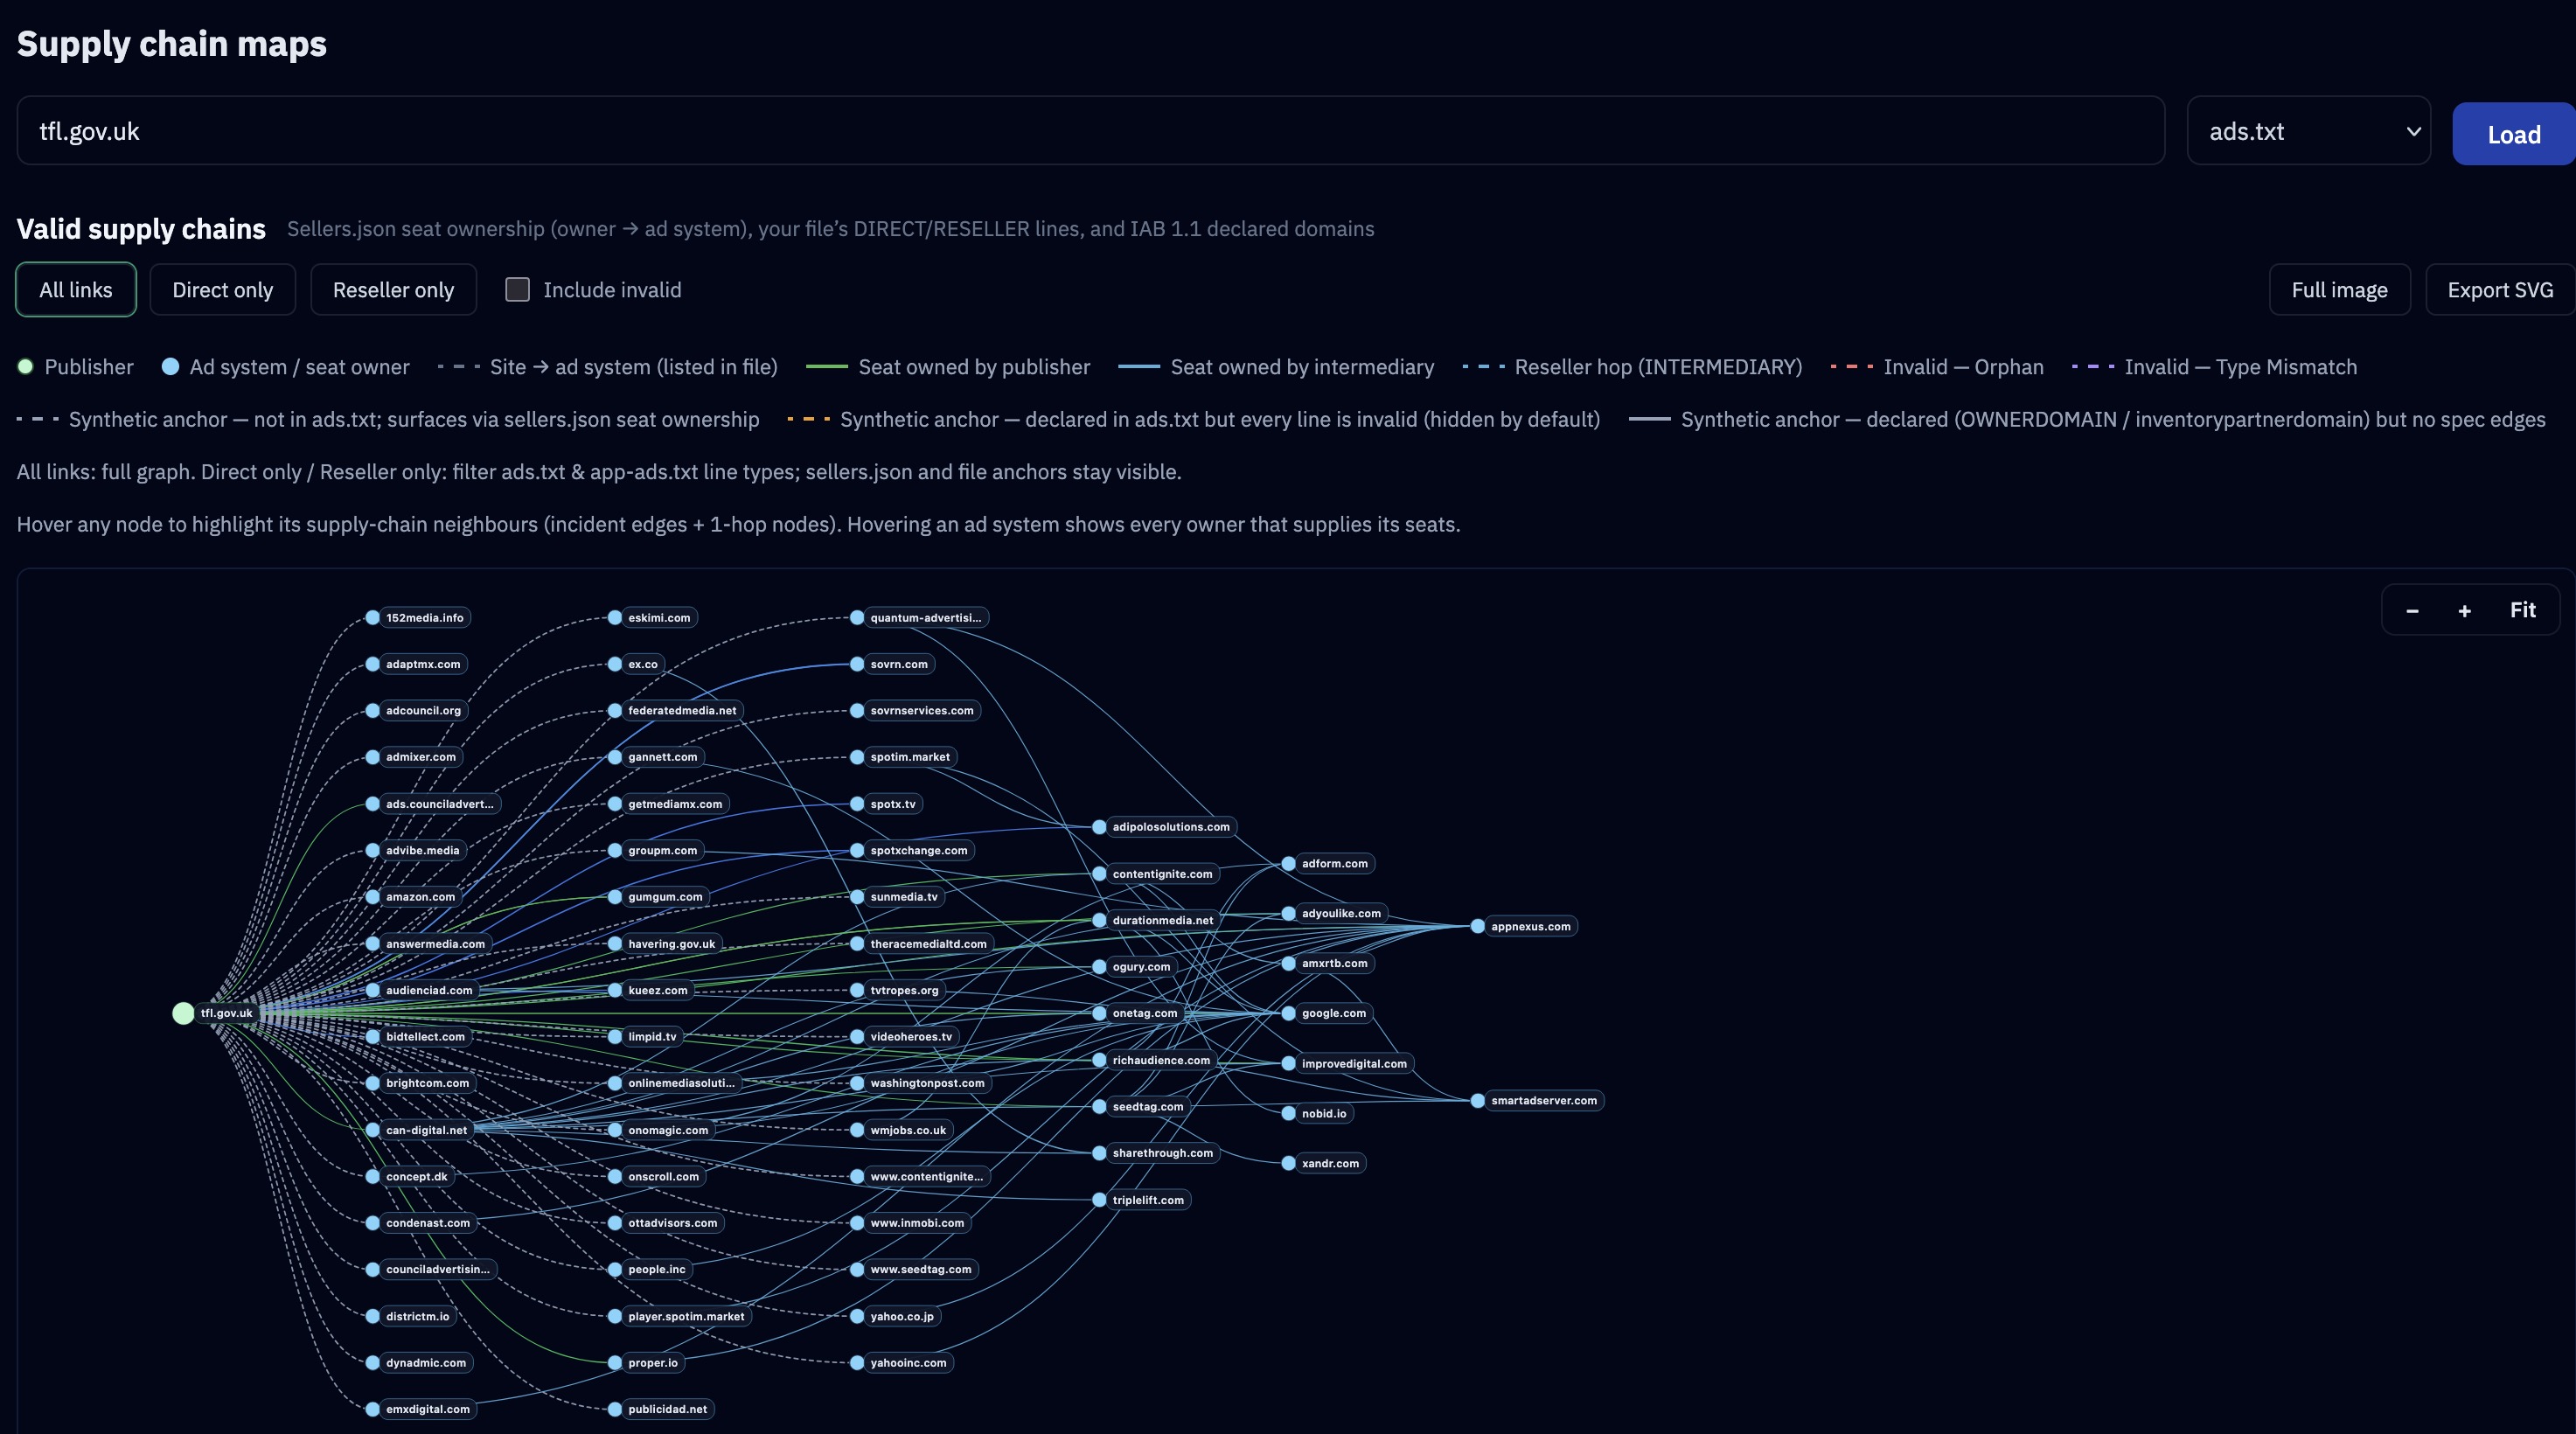
Task: Click the Supply chain maps title
Action: pyautogui.click(x=172, y=44)
